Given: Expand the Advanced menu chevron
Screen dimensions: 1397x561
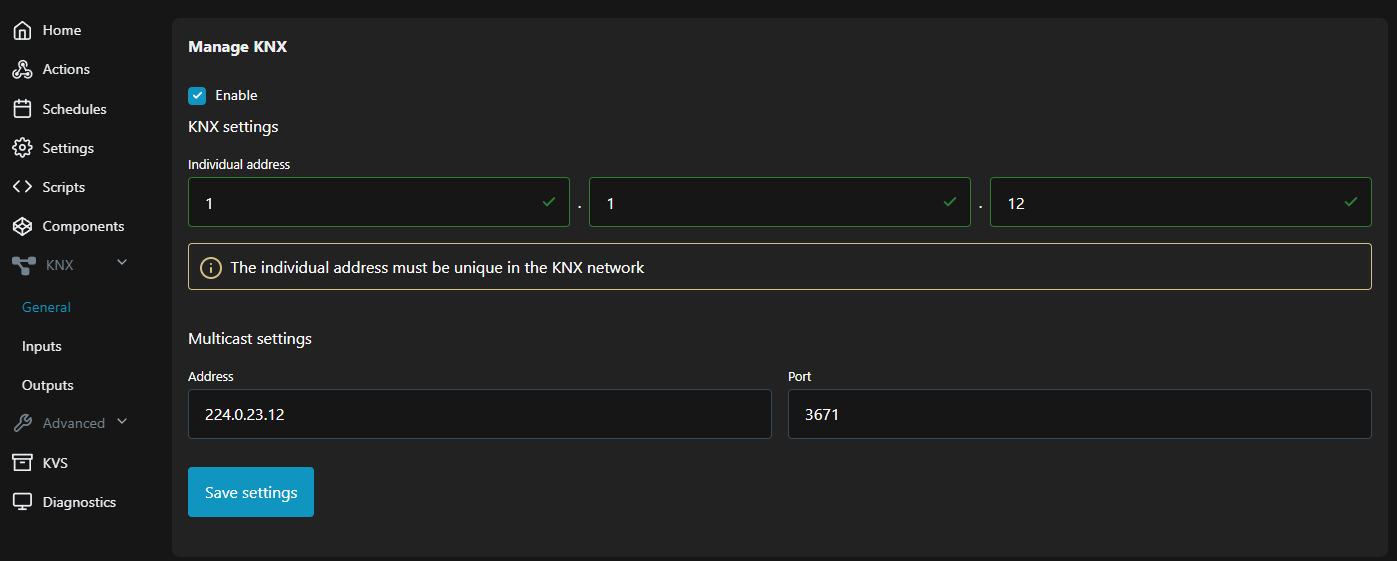Looking at the screenshot, I should pyautogui.click(x=122, y=422).
